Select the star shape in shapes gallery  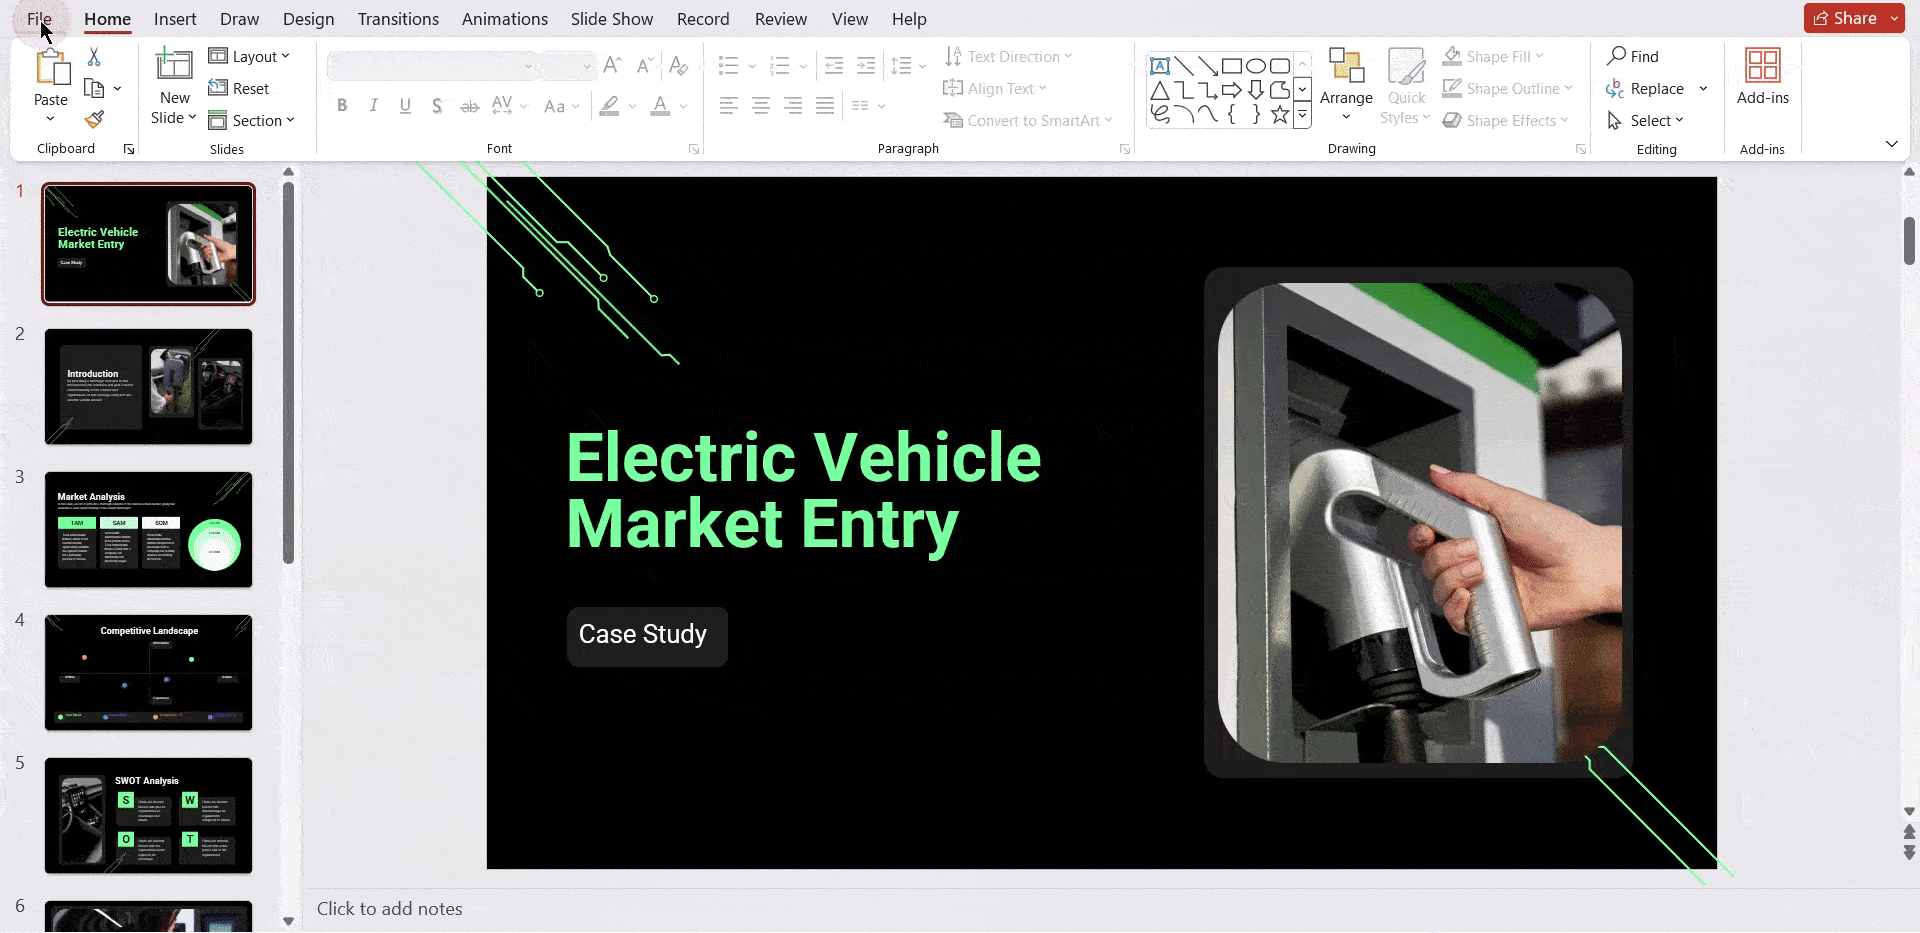pos(1279,114)
